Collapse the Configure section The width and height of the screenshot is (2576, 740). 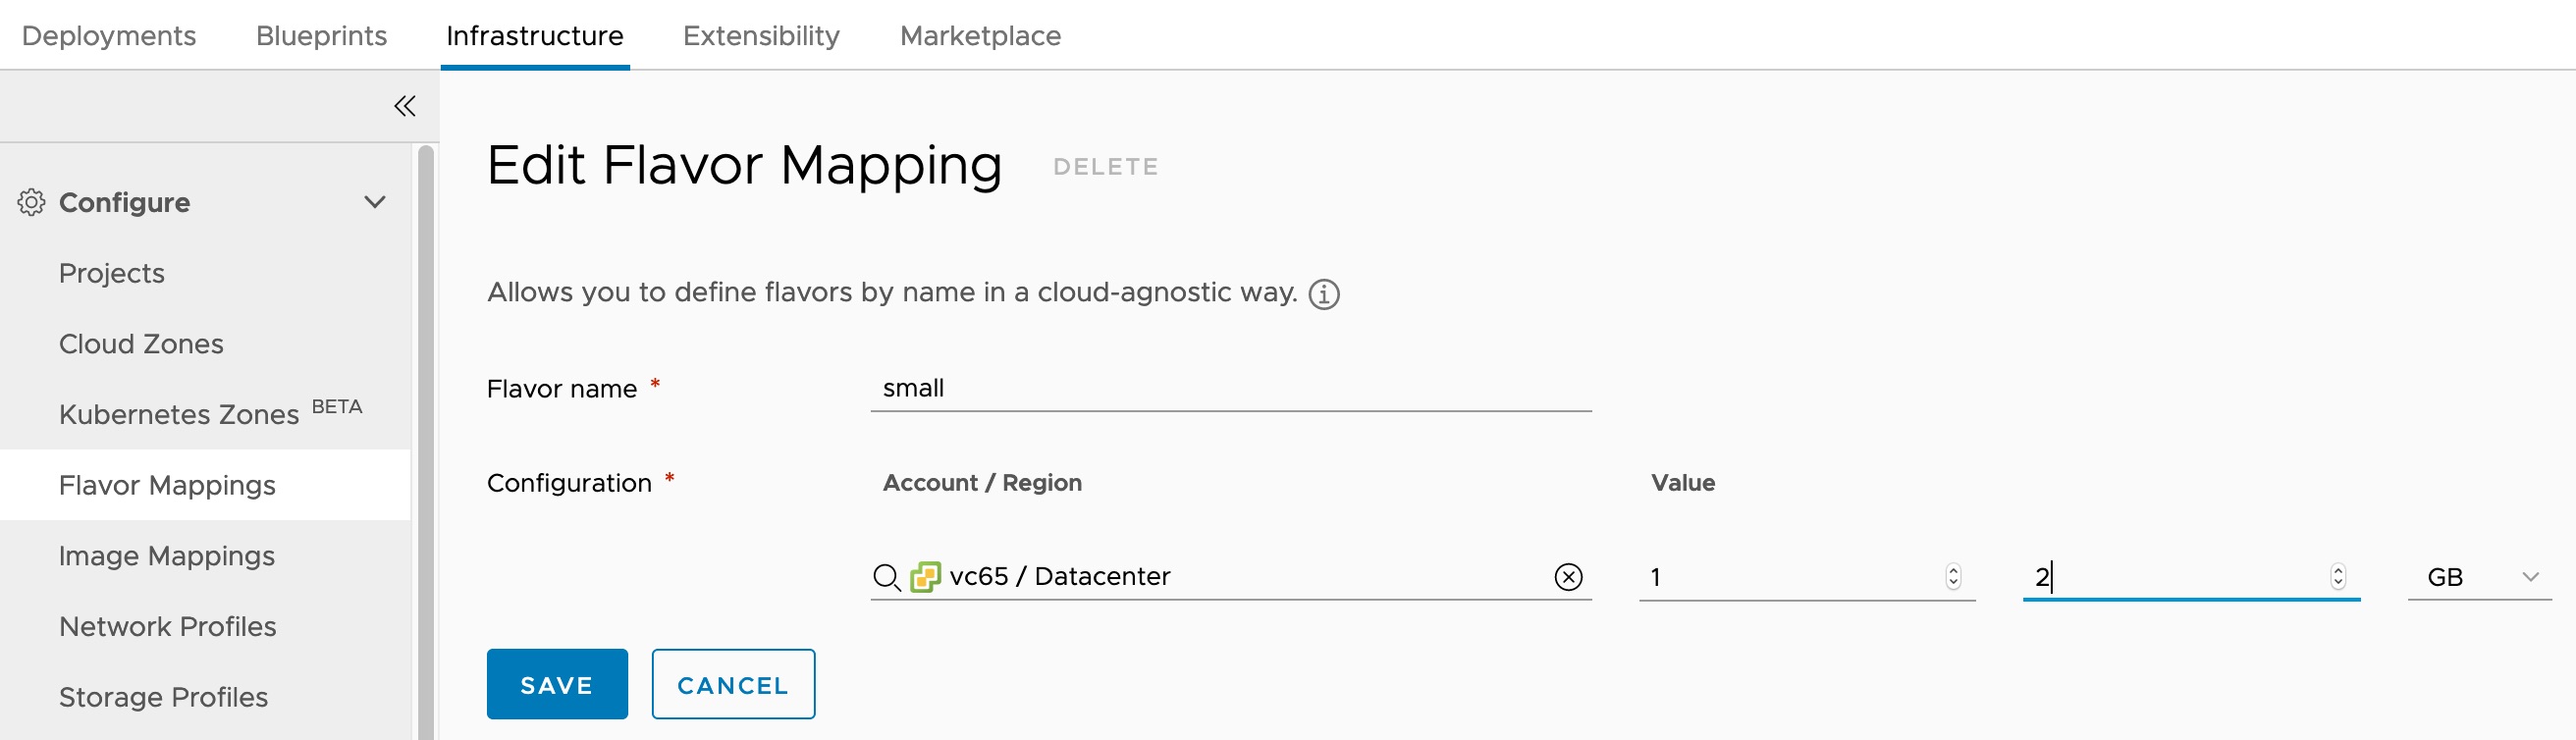pos(375,202)
